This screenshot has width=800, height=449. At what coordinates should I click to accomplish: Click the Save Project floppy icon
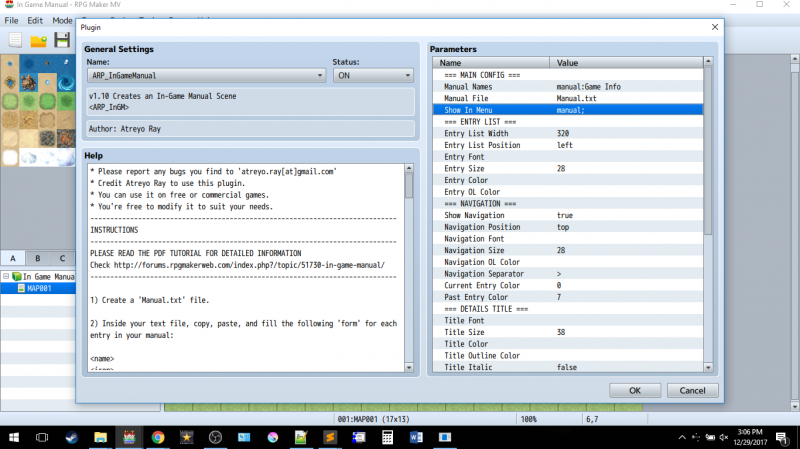coord(62,40)
